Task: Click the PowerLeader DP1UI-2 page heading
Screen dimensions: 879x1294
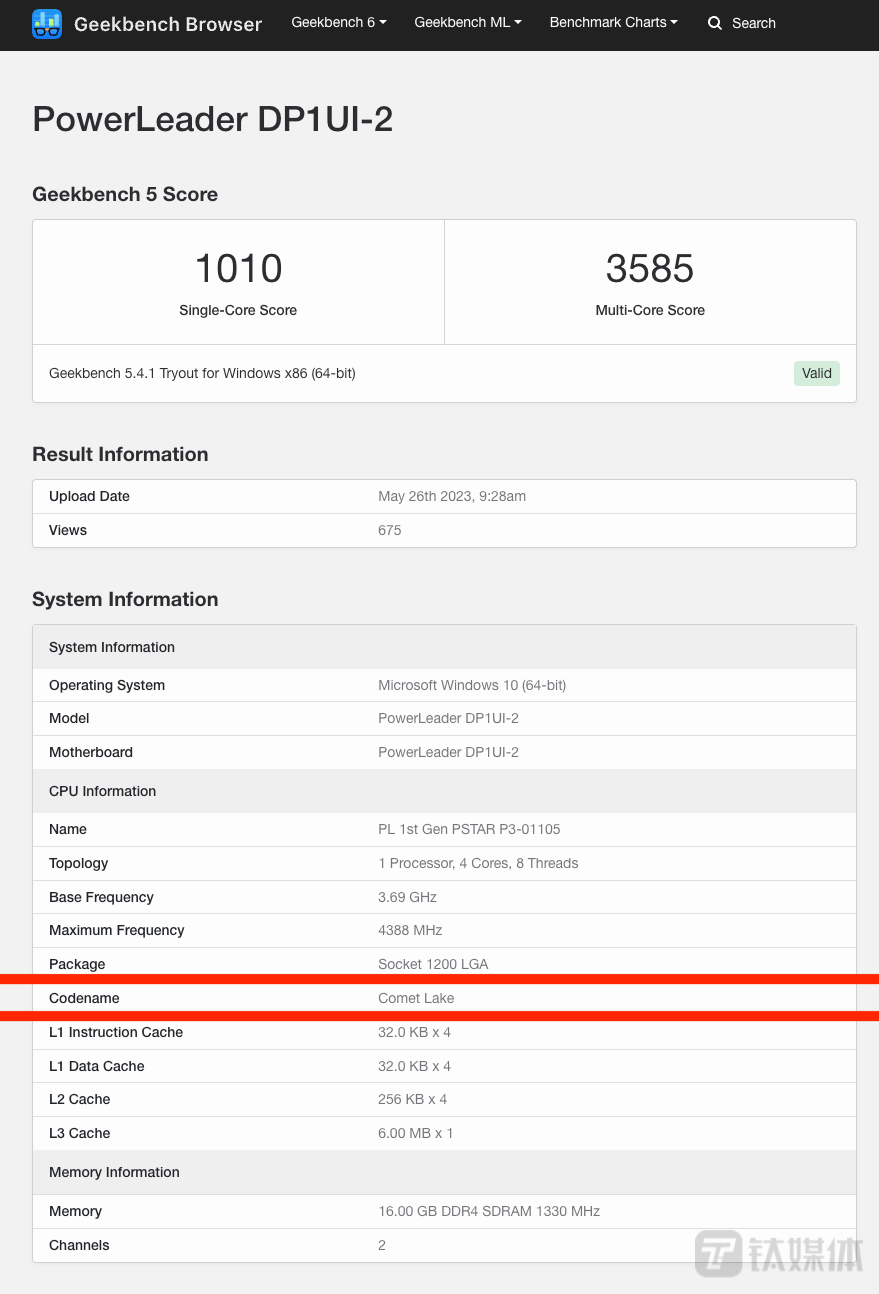Action: (x=213, y=119)
